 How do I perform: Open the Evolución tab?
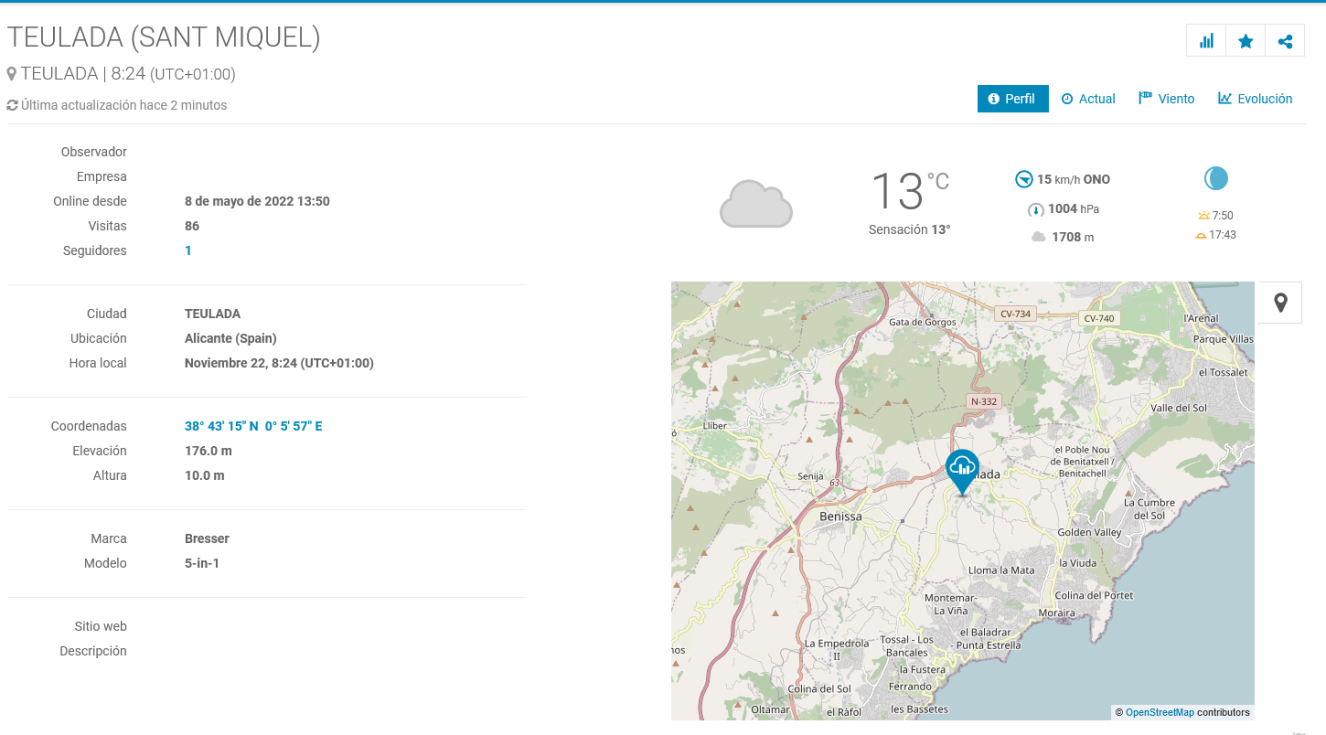click(x=1255, y=99)
